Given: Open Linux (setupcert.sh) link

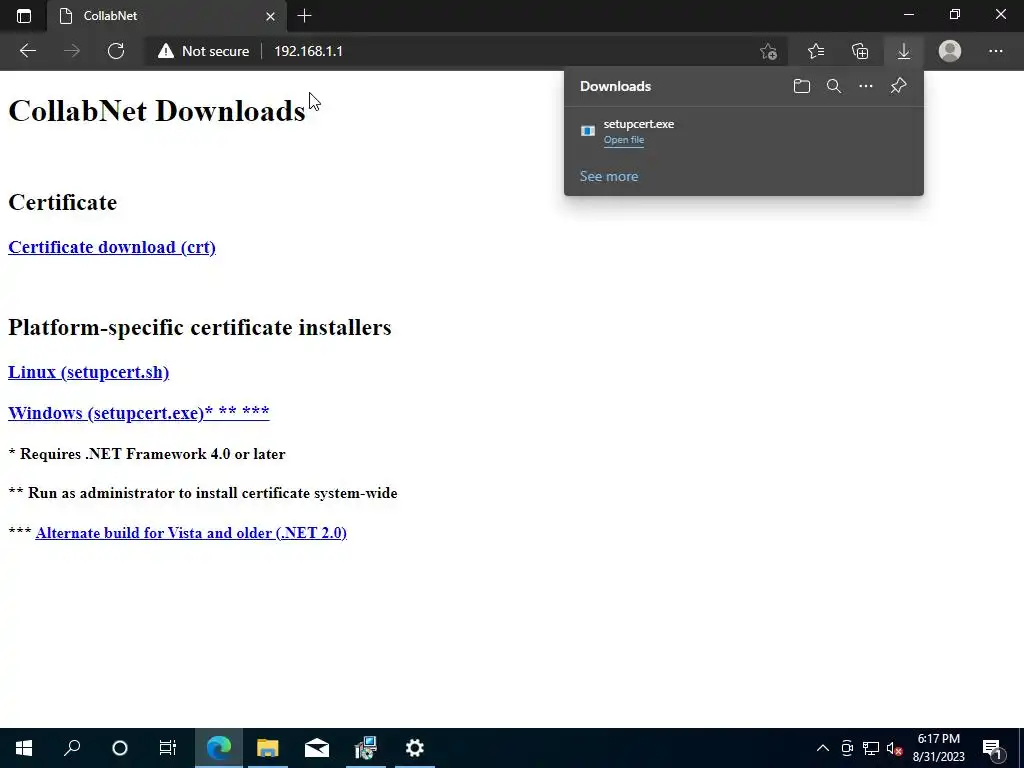Looking at the screenshot, I should pos(88,372).
